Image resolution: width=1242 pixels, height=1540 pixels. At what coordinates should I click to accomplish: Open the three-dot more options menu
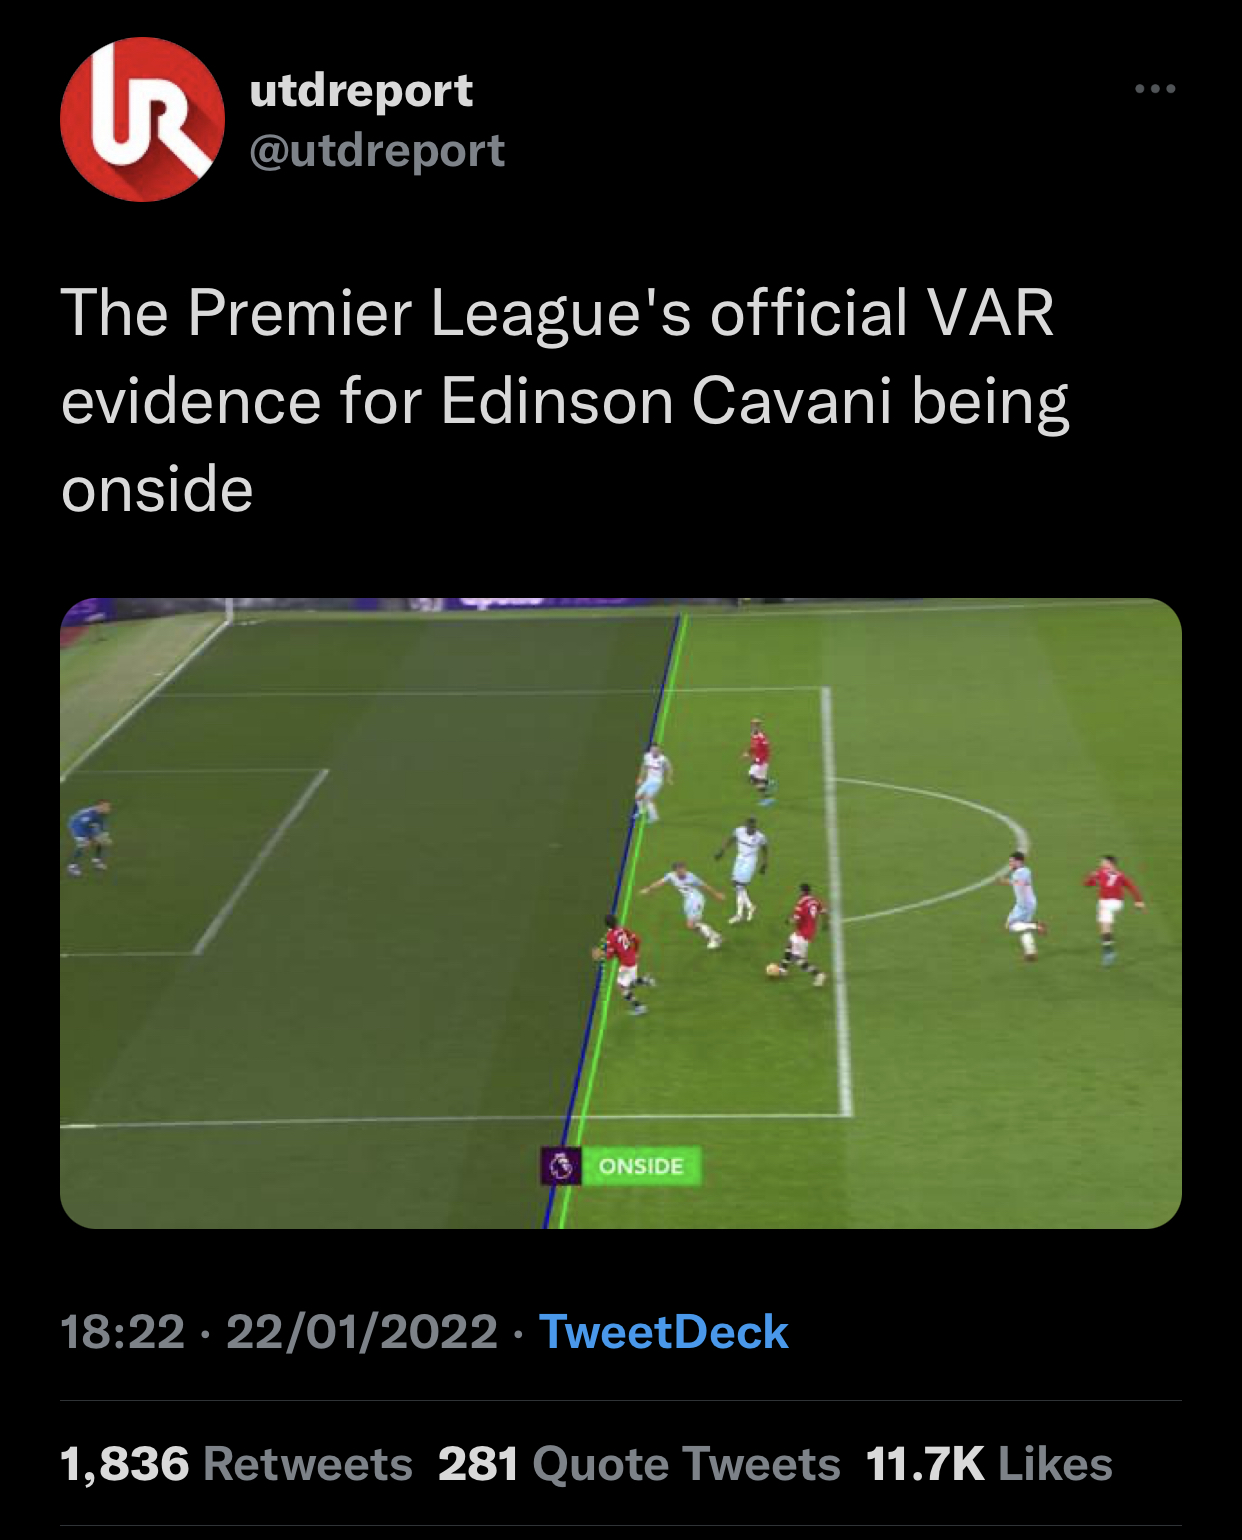pyautogui.click(x=1155, y=89)
